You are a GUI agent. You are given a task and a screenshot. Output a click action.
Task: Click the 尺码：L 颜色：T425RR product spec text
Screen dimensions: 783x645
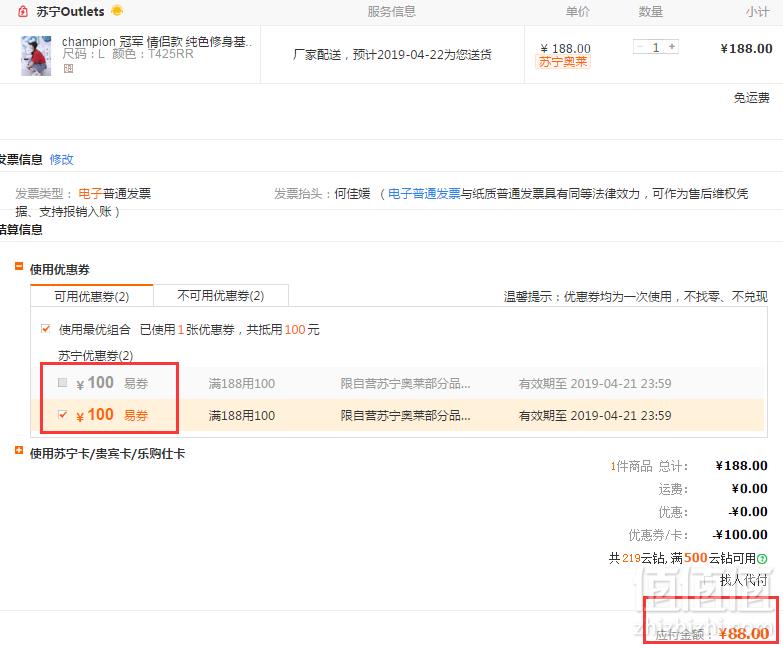pyautogui.click(x=128, y=54)
